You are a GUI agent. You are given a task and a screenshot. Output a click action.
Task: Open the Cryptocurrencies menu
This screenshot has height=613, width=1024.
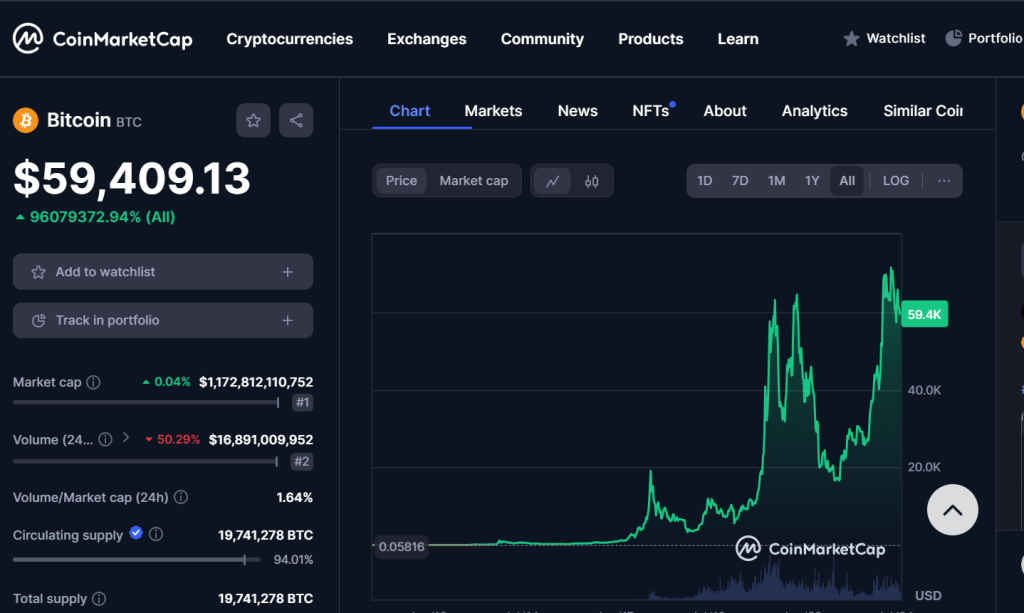pos(290,39)
